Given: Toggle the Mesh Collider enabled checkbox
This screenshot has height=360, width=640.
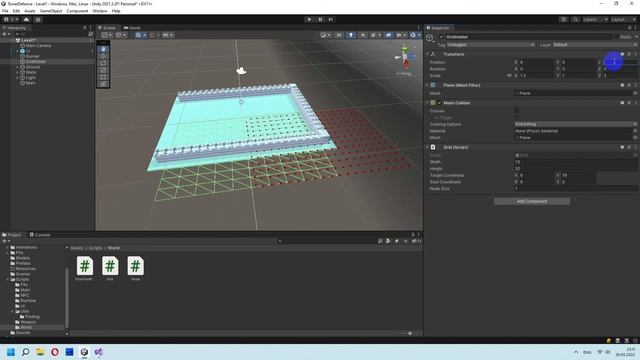Looking at the screenshot, I should click(x=439, y=103).
